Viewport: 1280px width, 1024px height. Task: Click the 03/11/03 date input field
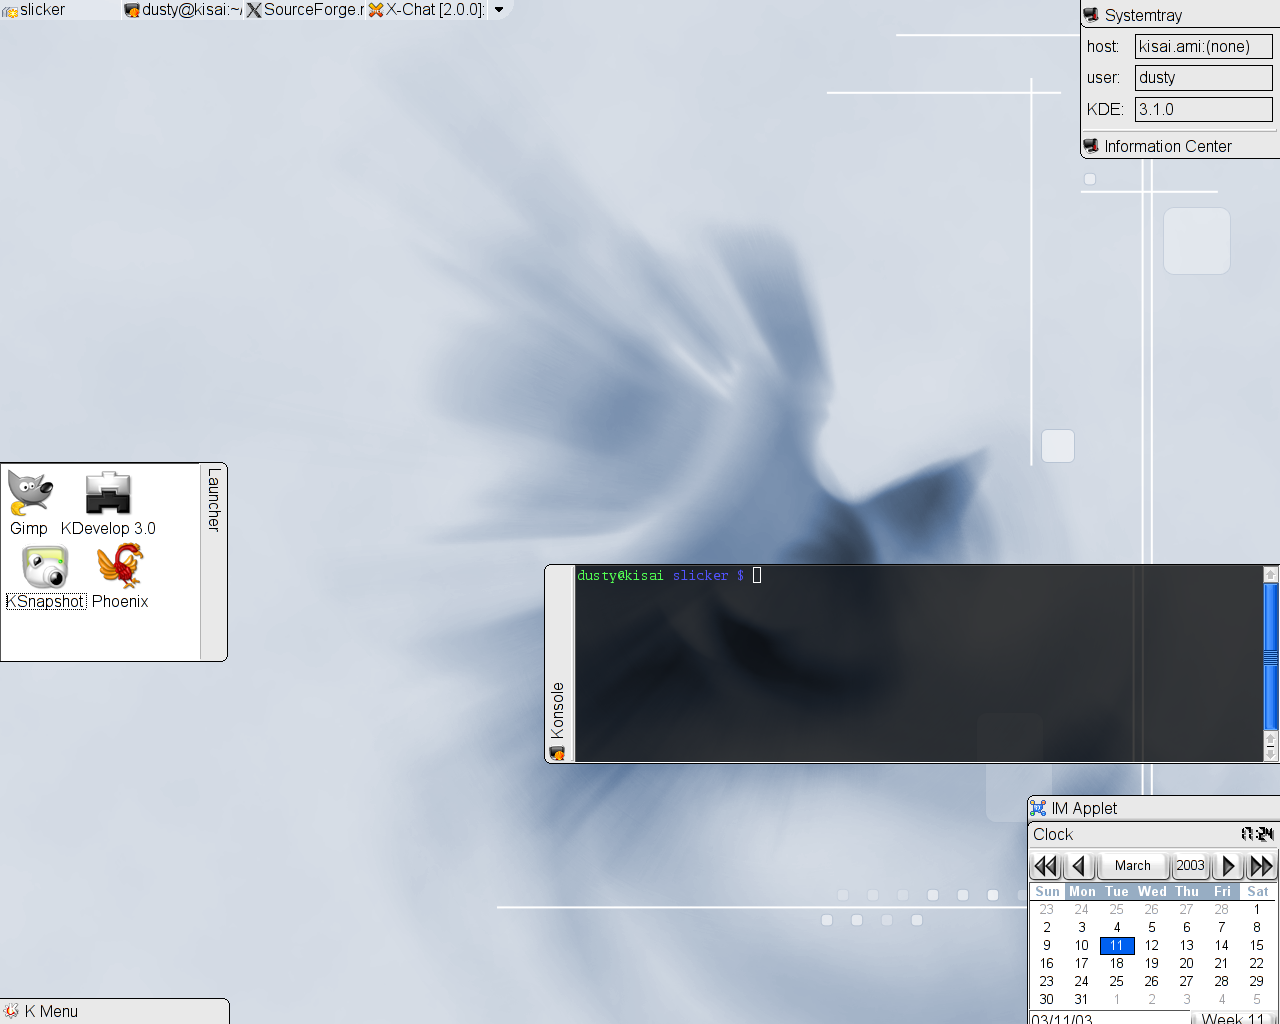(1110, 1018)
